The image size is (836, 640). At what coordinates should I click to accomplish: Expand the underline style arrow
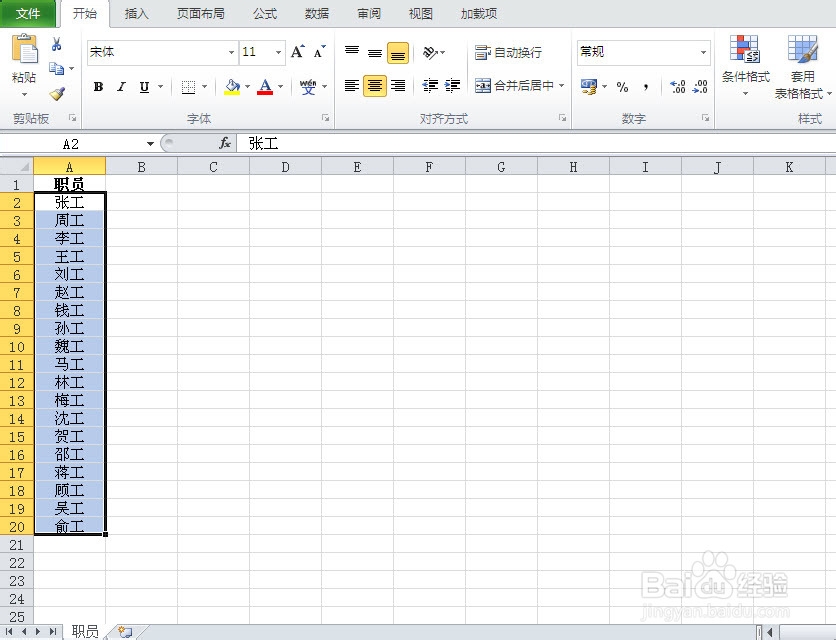click(160, 86)
